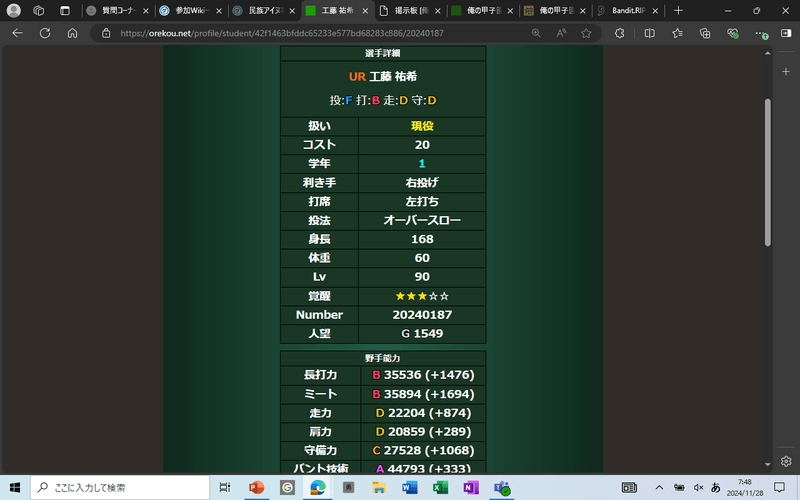
Task: Click the back navigation arrow
Action: (17, 33)
